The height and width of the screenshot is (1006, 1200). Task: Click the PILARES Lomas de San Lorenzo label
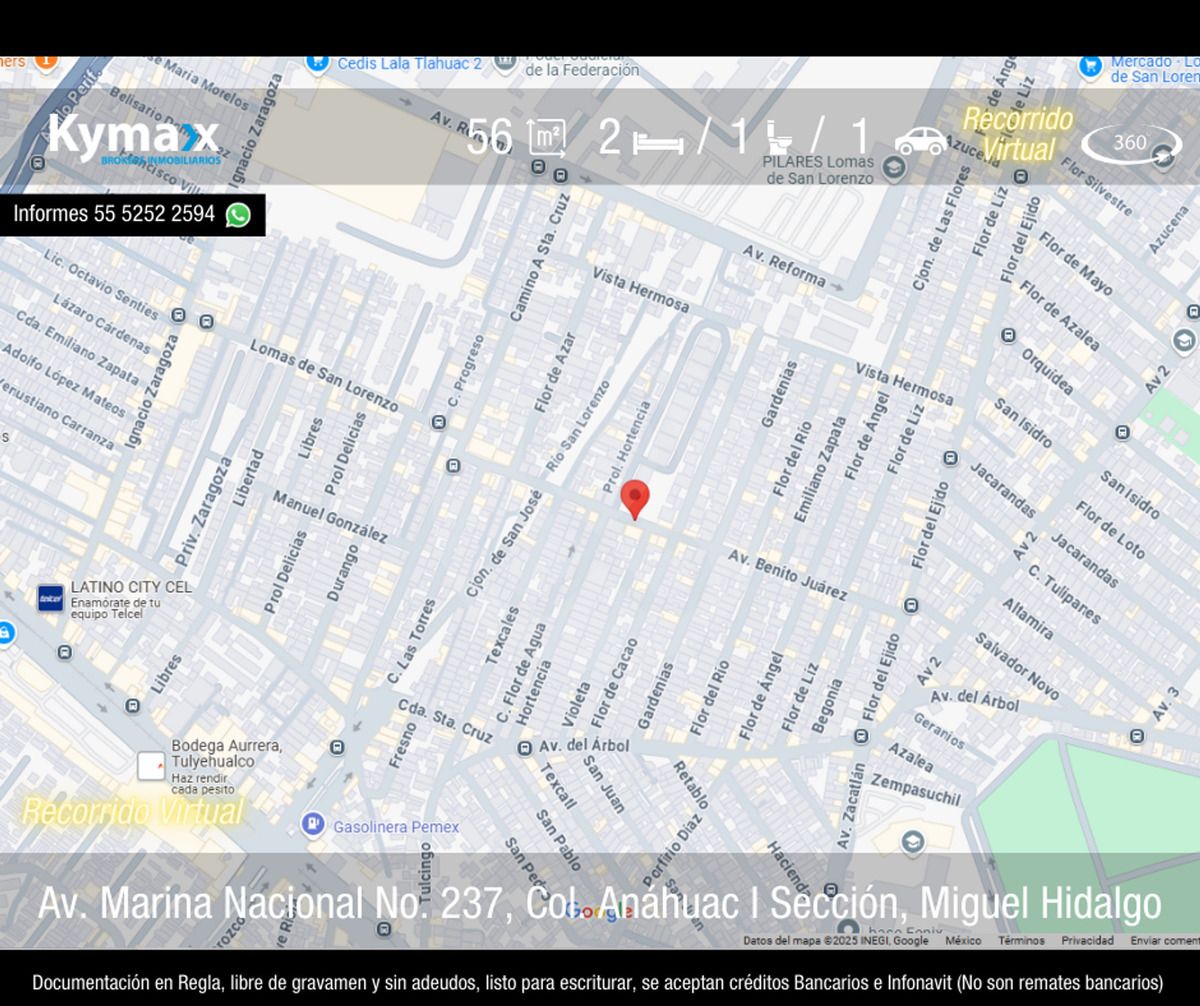(x=819, y=170)
